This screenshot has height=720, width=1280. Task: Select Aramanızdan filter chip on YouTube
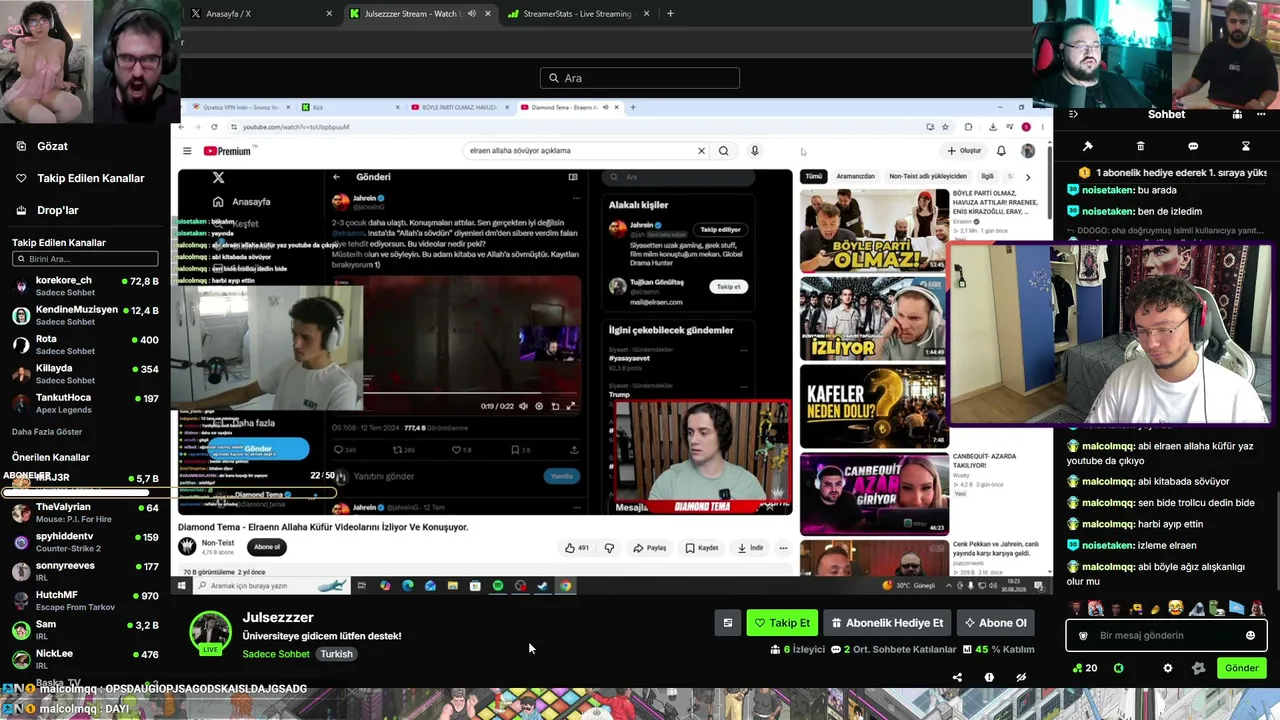pos(855,177)
